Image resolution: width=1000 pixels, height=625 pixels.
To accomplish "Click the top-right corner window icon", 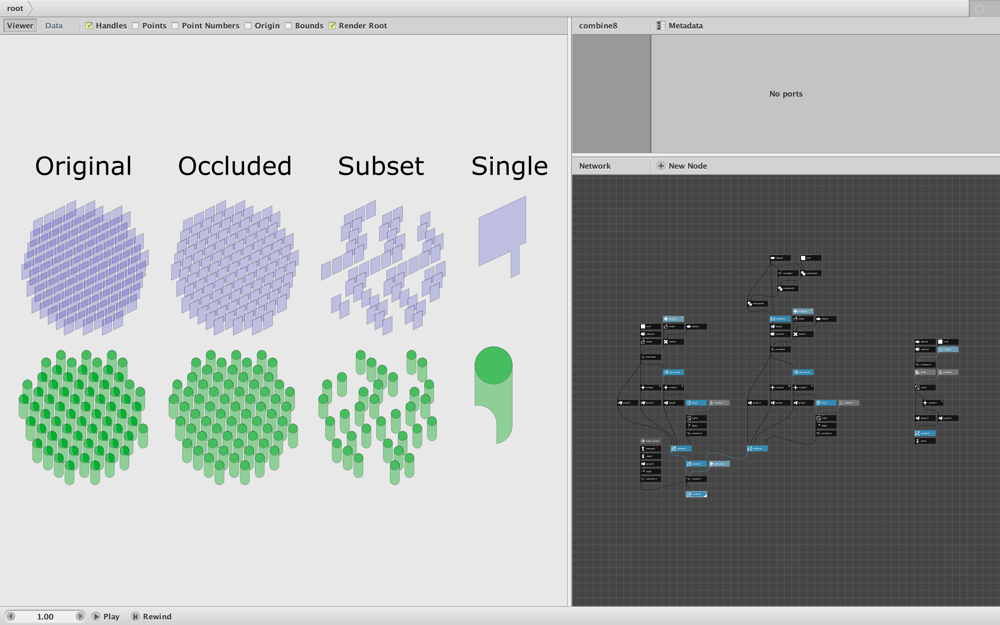I will [x=979, y=8].
